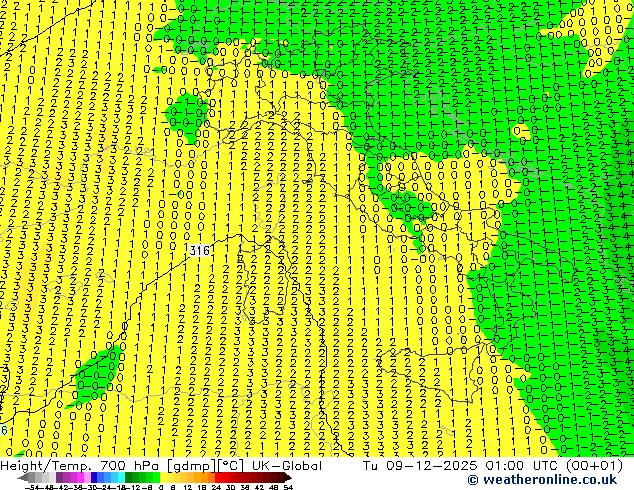Click the weatheronline.co.uk copyright link
The width and height of the screenshot is (634, 490).
[542, 480]
